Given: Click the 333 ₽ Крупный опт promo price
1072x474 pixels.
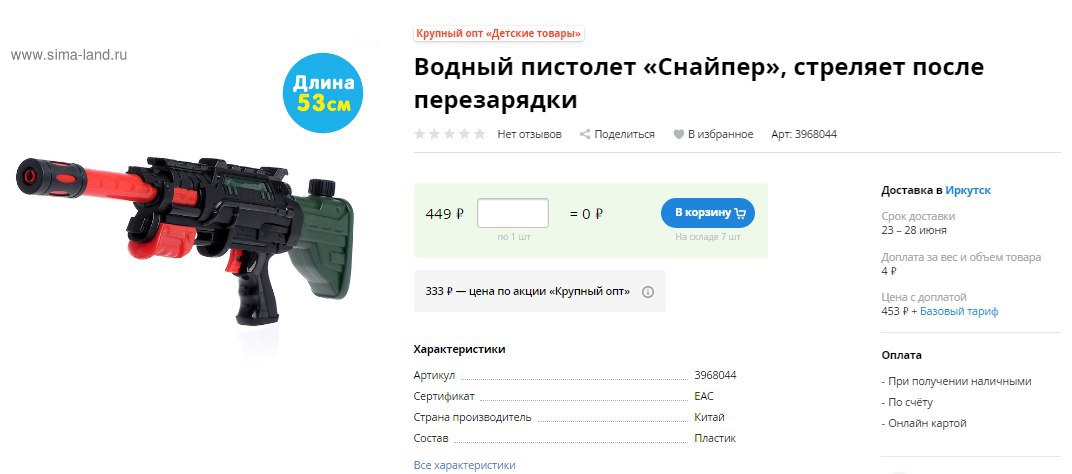Looking at the screenshot, I should tap(528, 291).
